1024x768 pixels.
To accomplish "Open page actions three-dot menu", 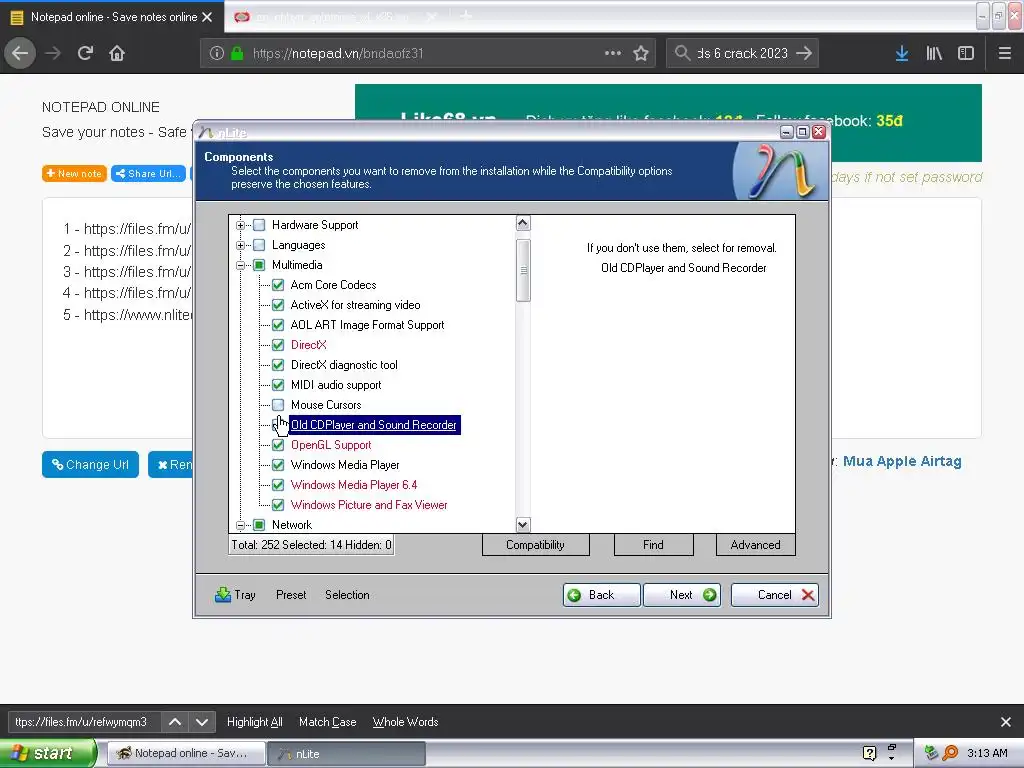I will point(613,53).
